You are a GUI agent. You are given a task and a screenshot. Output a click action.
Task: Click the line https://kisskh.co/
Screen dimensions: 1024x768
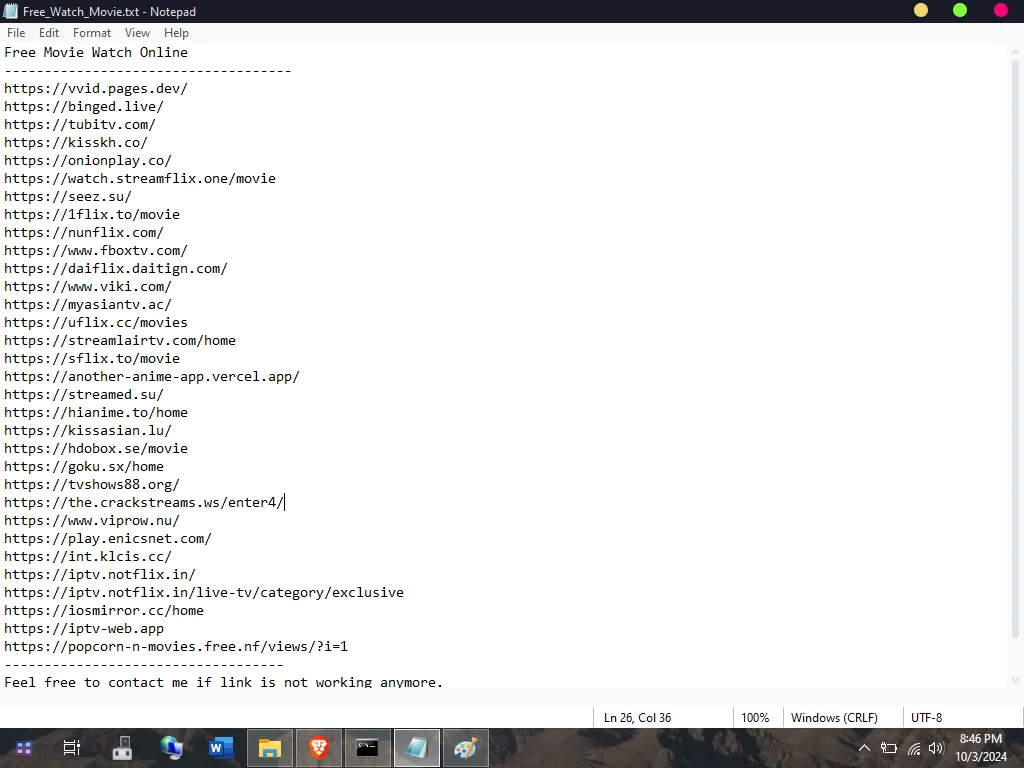tap(76, 142)
